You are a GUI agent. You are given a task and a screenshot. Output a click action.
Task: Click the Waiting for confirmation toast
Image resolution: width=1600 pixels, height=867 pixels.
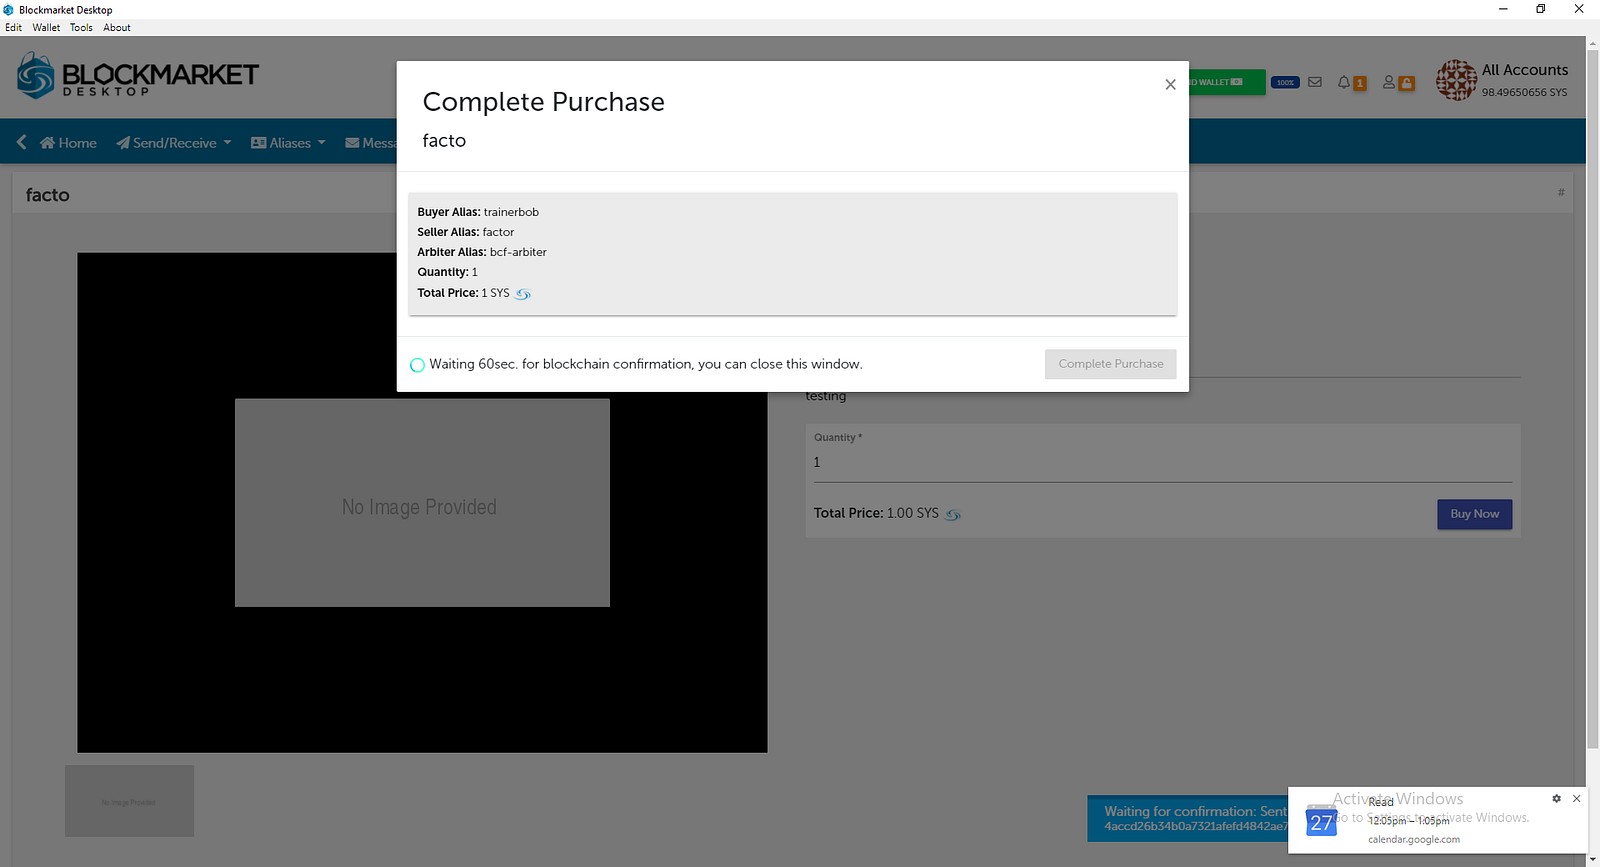(1188, 818)
